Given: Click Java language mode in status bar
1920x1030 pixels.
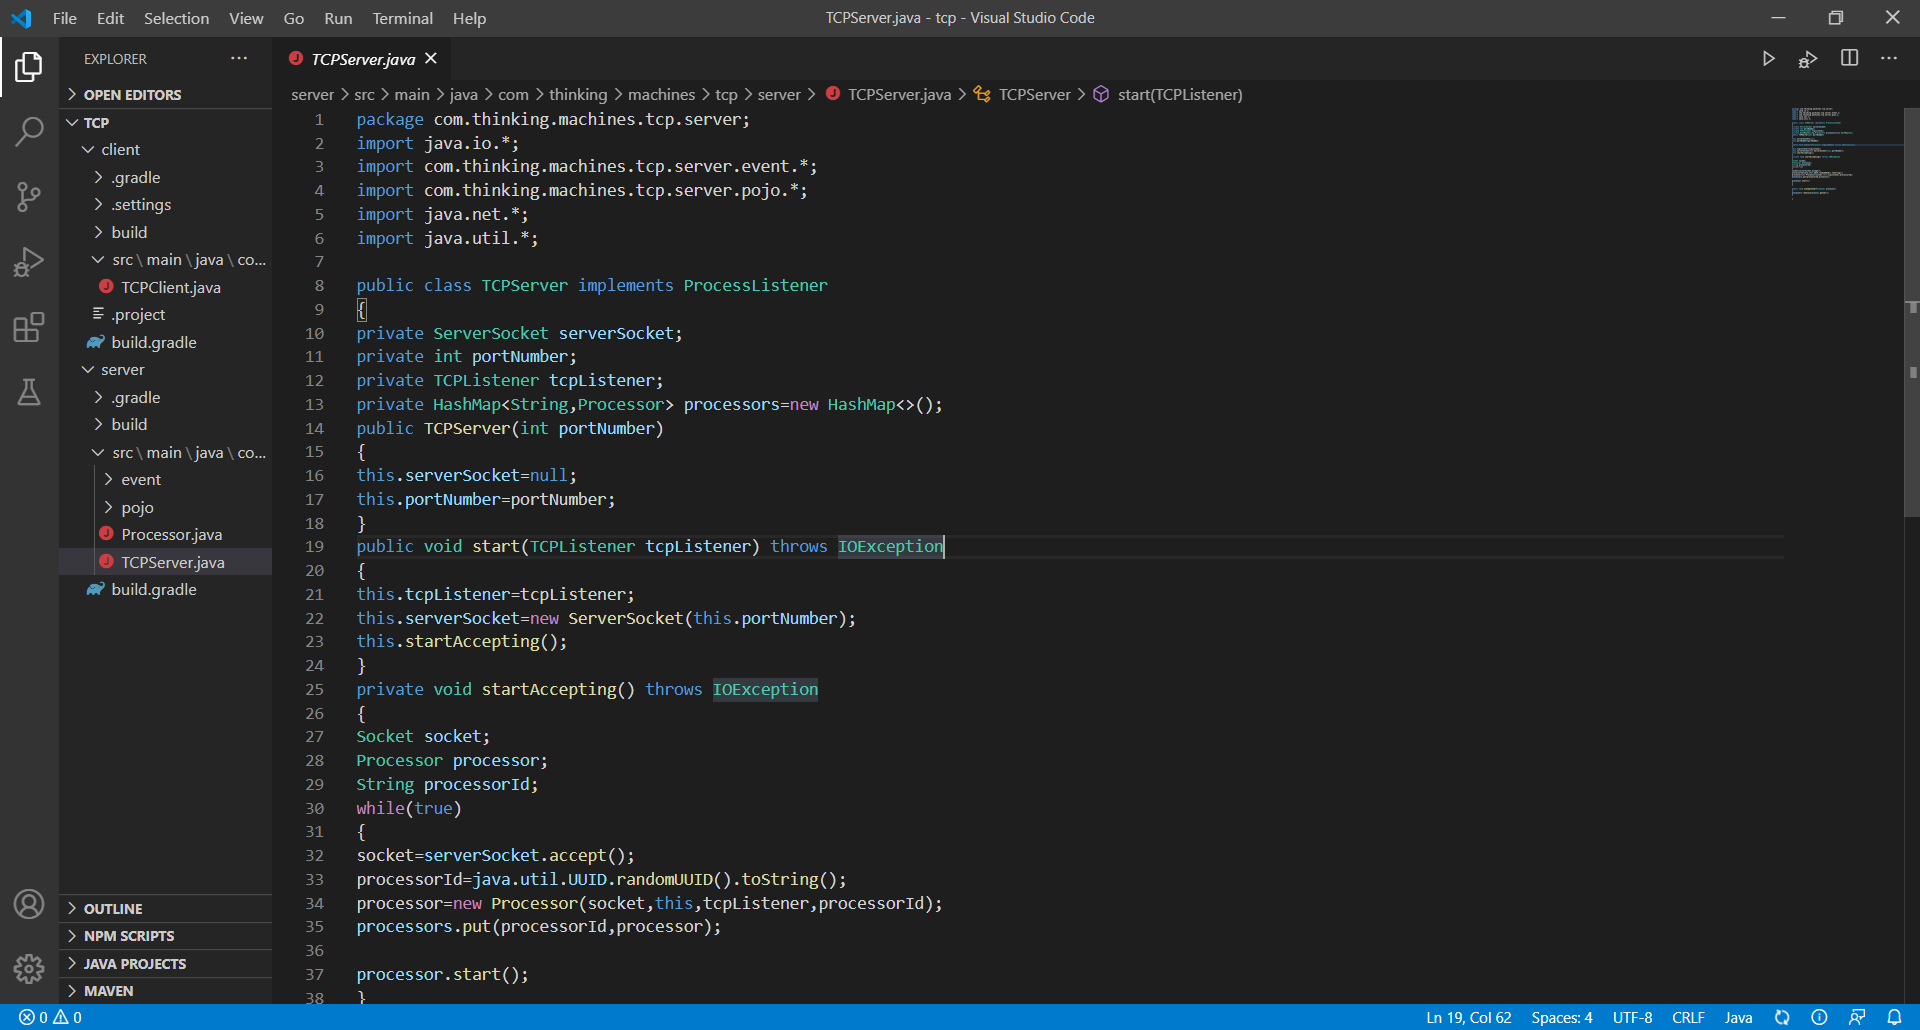Looking at the screenshot, I should point(1738,1017).
